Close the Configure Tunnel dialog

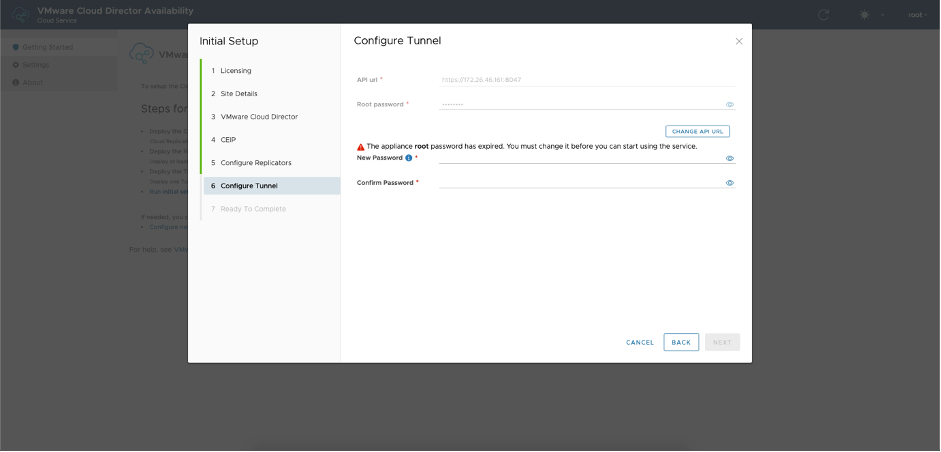coord(739,41)
